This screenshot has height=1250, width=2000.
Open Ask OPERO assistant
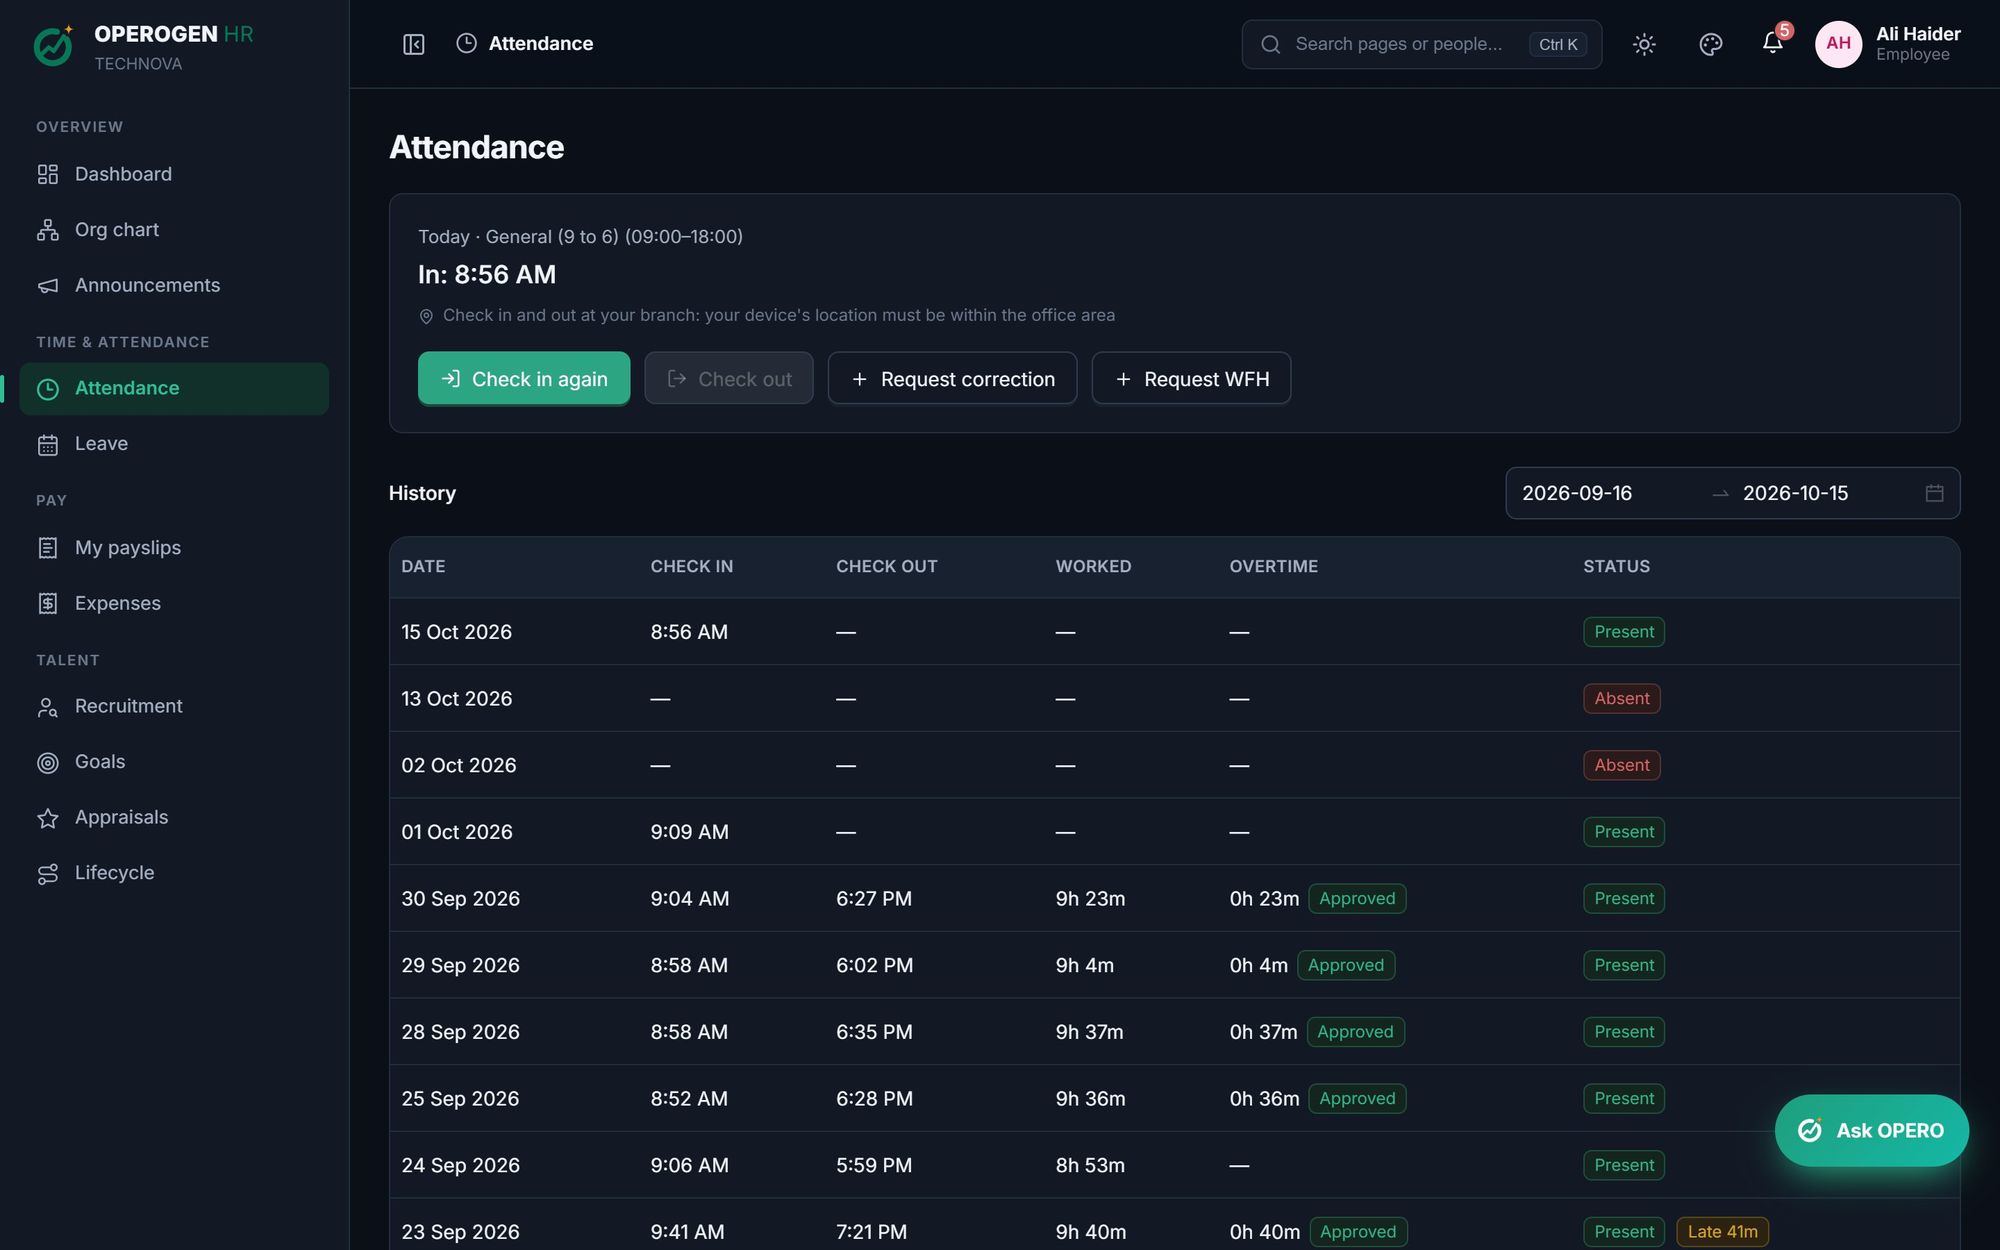coord(1871,1131)
